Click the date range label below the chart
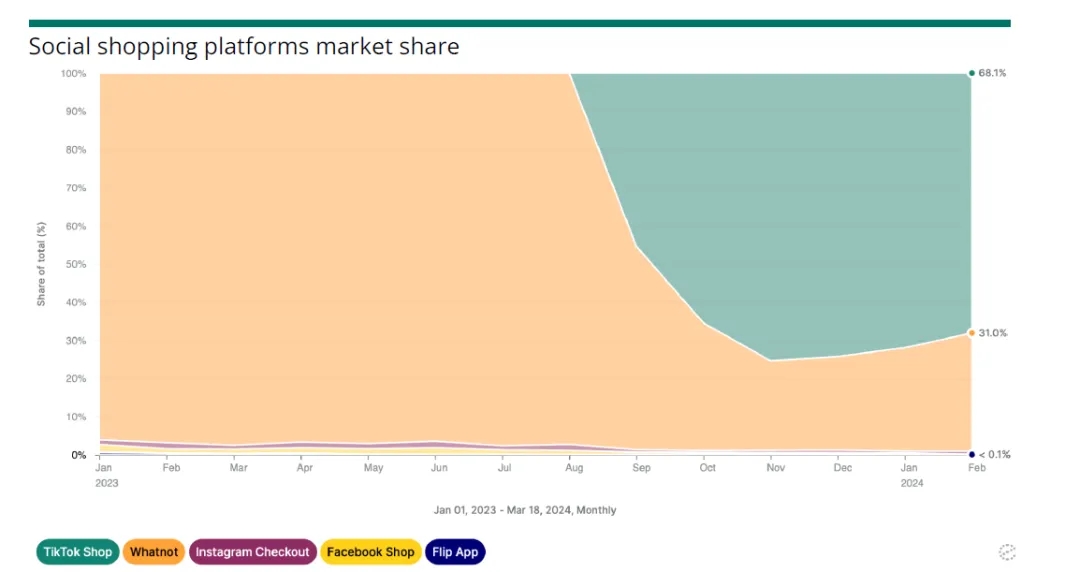 pyautogui.click(x=525, y=510)
